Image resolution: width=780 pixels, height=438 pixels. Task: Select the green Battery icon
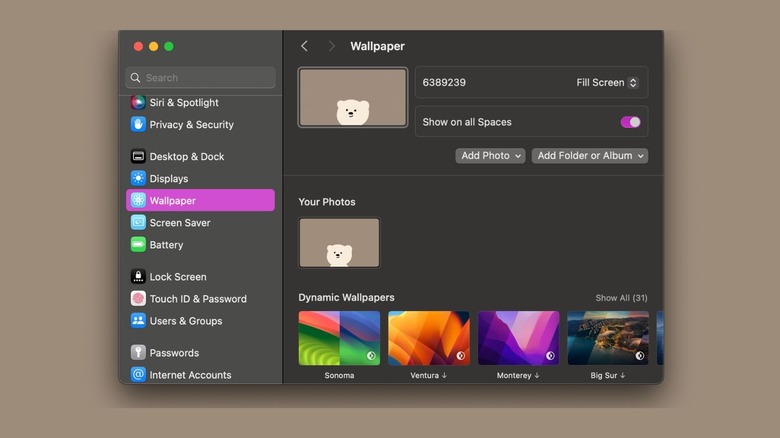(x=138, y=244)
